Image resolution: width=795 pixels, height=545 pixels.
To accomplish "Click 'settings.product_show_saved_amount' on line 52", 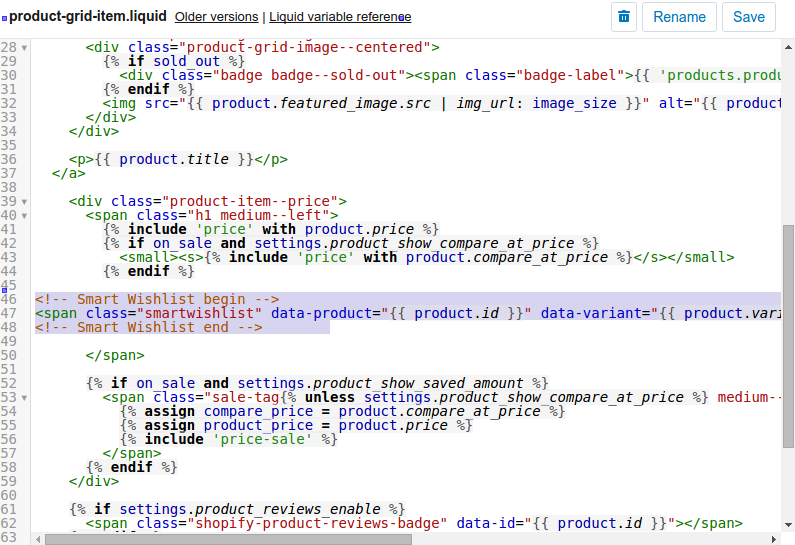I will [380, 383].
